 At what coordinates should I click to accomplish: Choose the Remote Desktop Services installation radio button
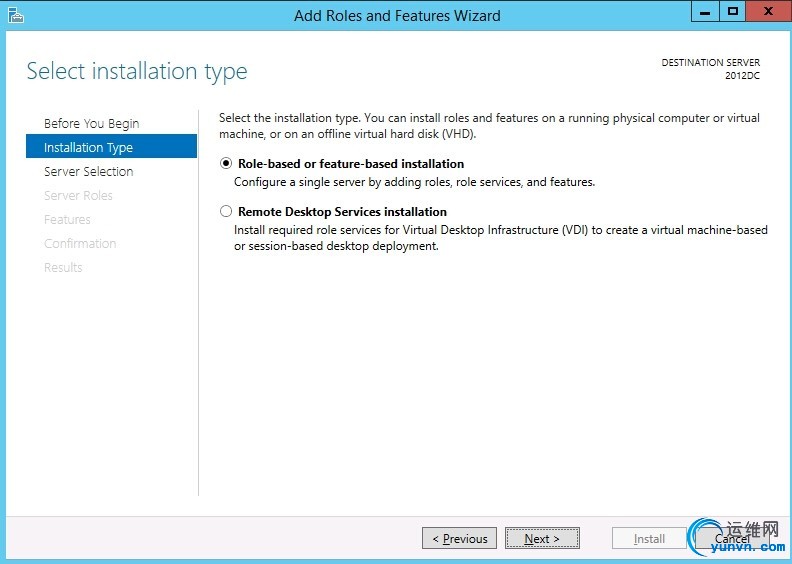[x=227, y=212]
